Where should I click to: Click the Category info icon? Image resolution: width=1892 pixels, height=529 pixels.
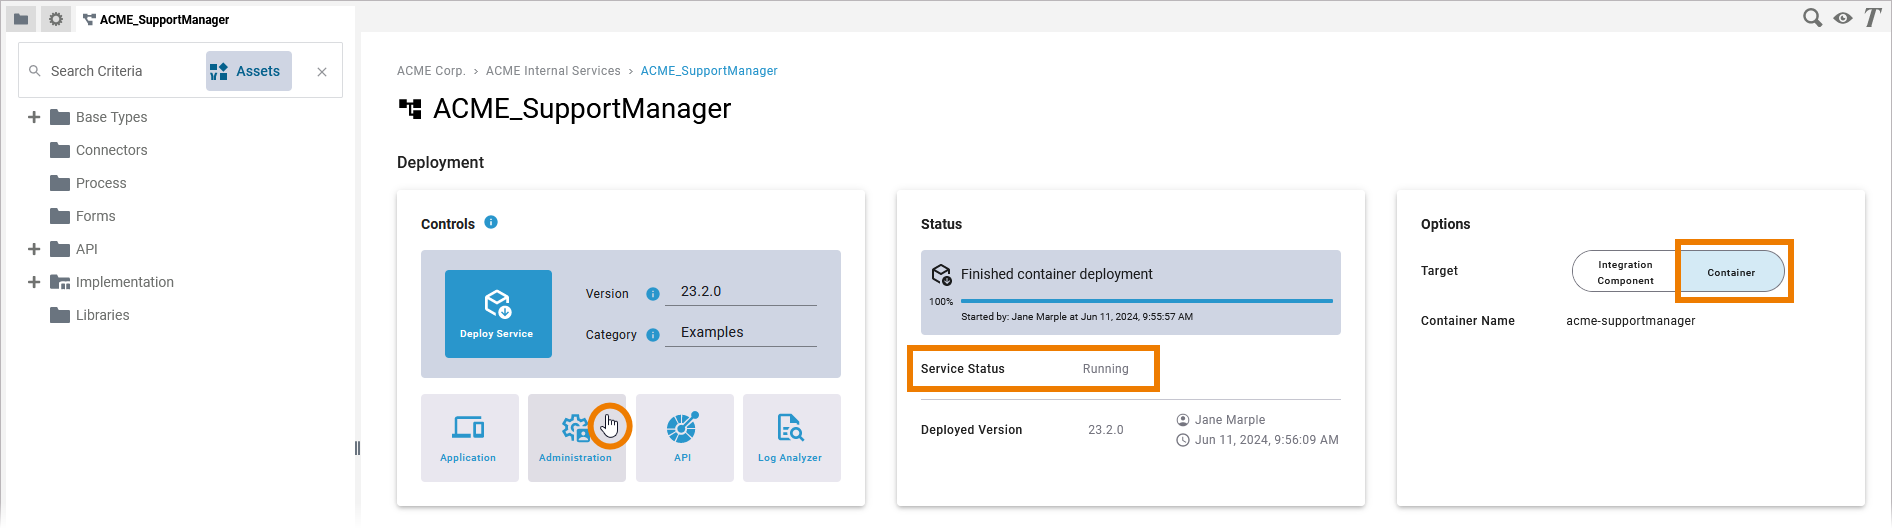click(x=653, y=335)
